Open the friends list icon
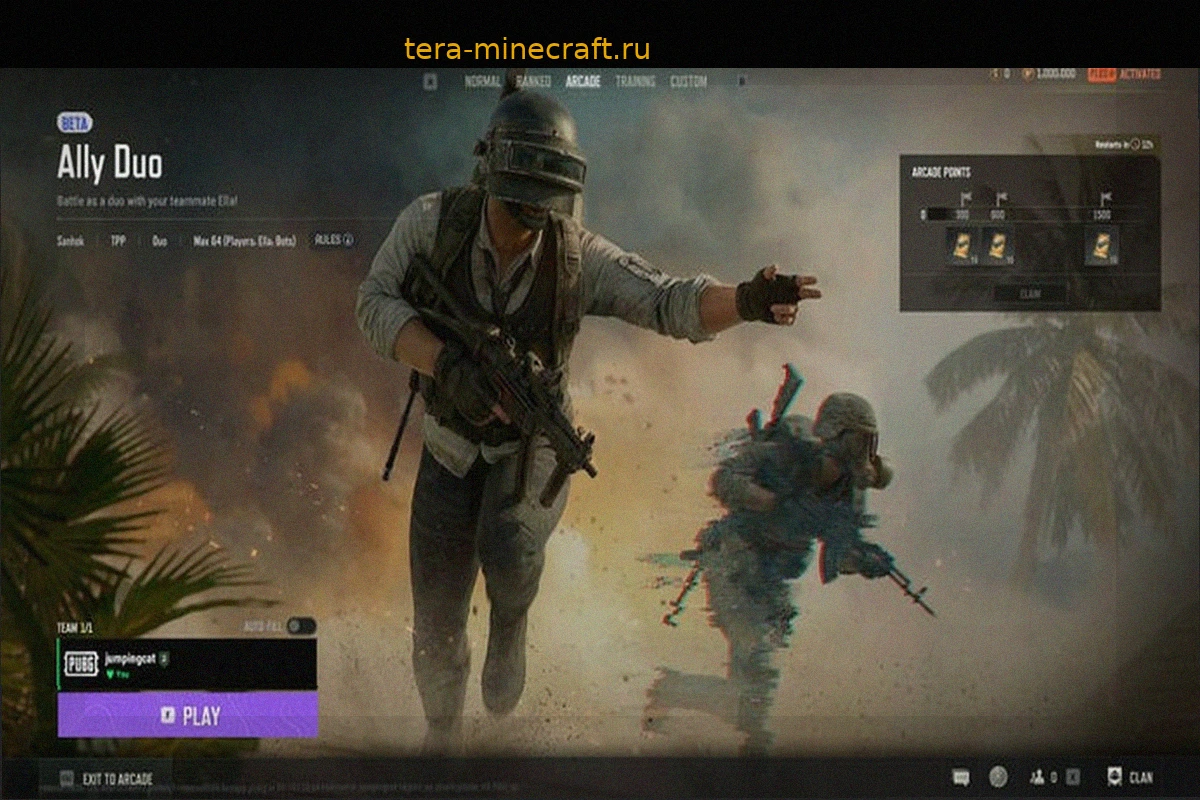1200x800 pixels. [x=1036, y=777]
